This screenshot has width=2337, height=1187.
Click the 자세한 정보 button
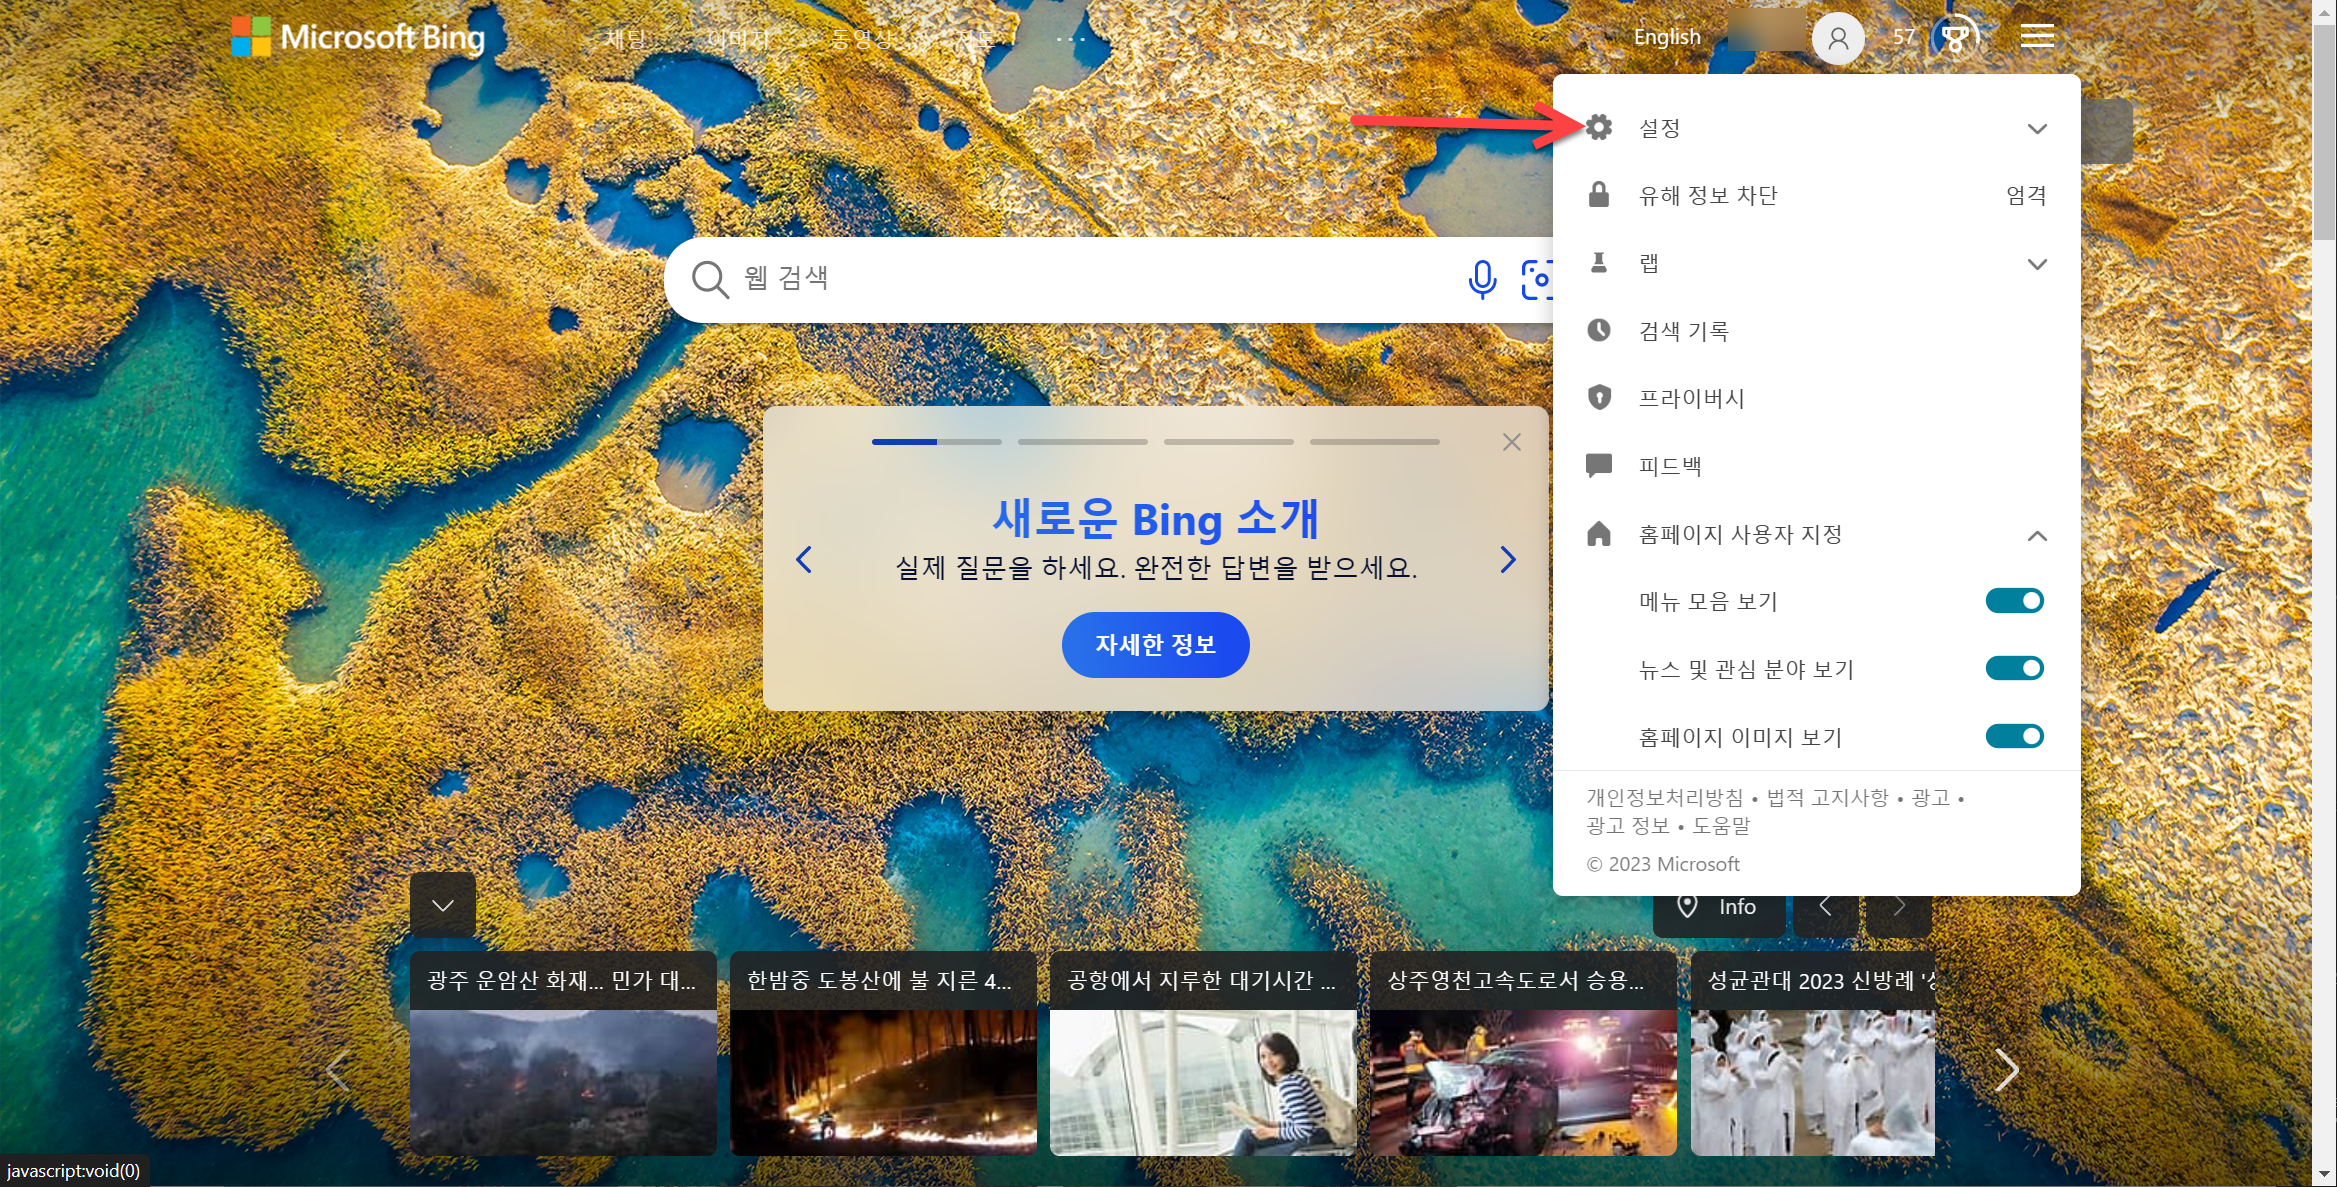1155,645
